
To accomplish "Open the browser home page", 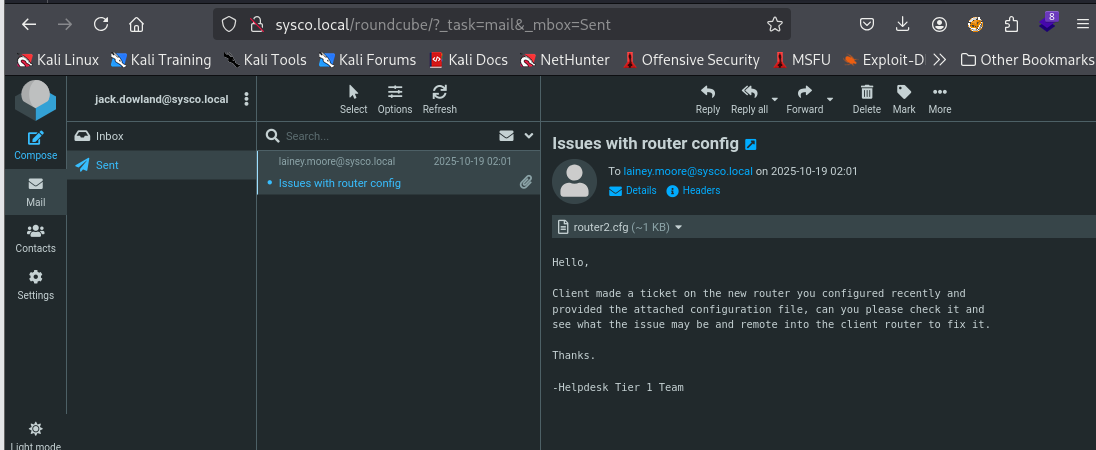I will 137,24.
